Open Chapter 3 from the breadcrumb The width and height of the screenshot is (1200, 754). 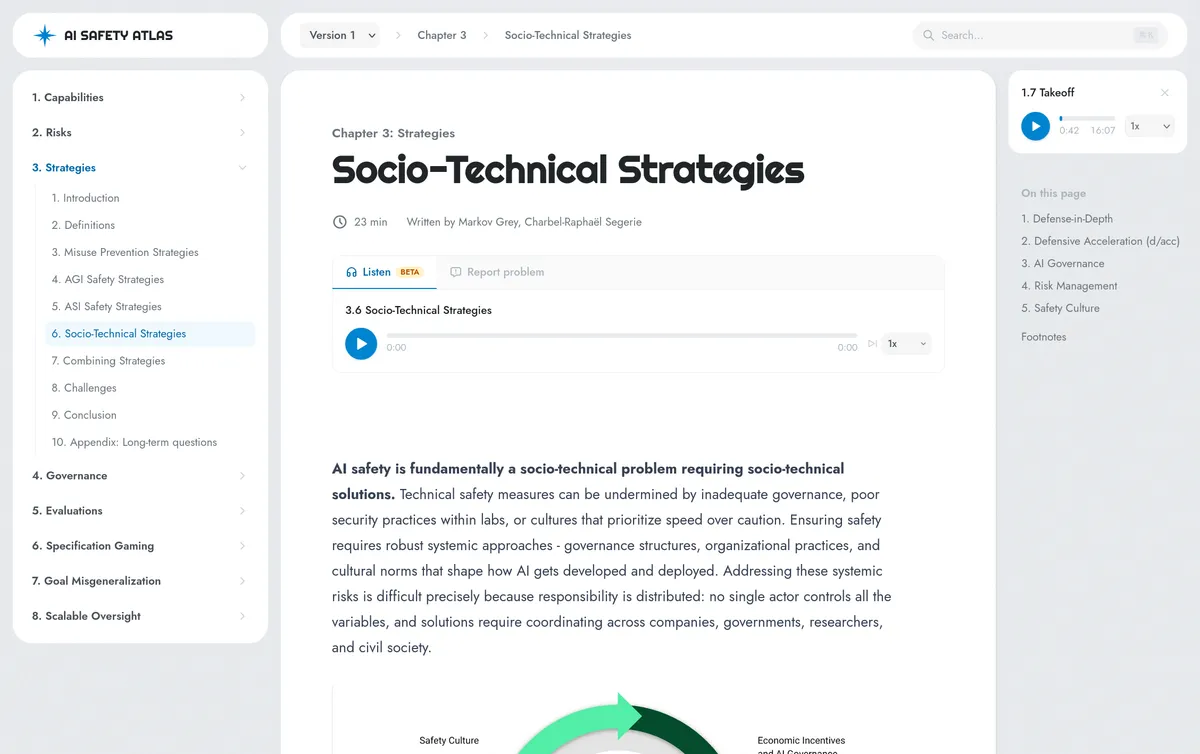pyautogui.click(x=442, y=35)
